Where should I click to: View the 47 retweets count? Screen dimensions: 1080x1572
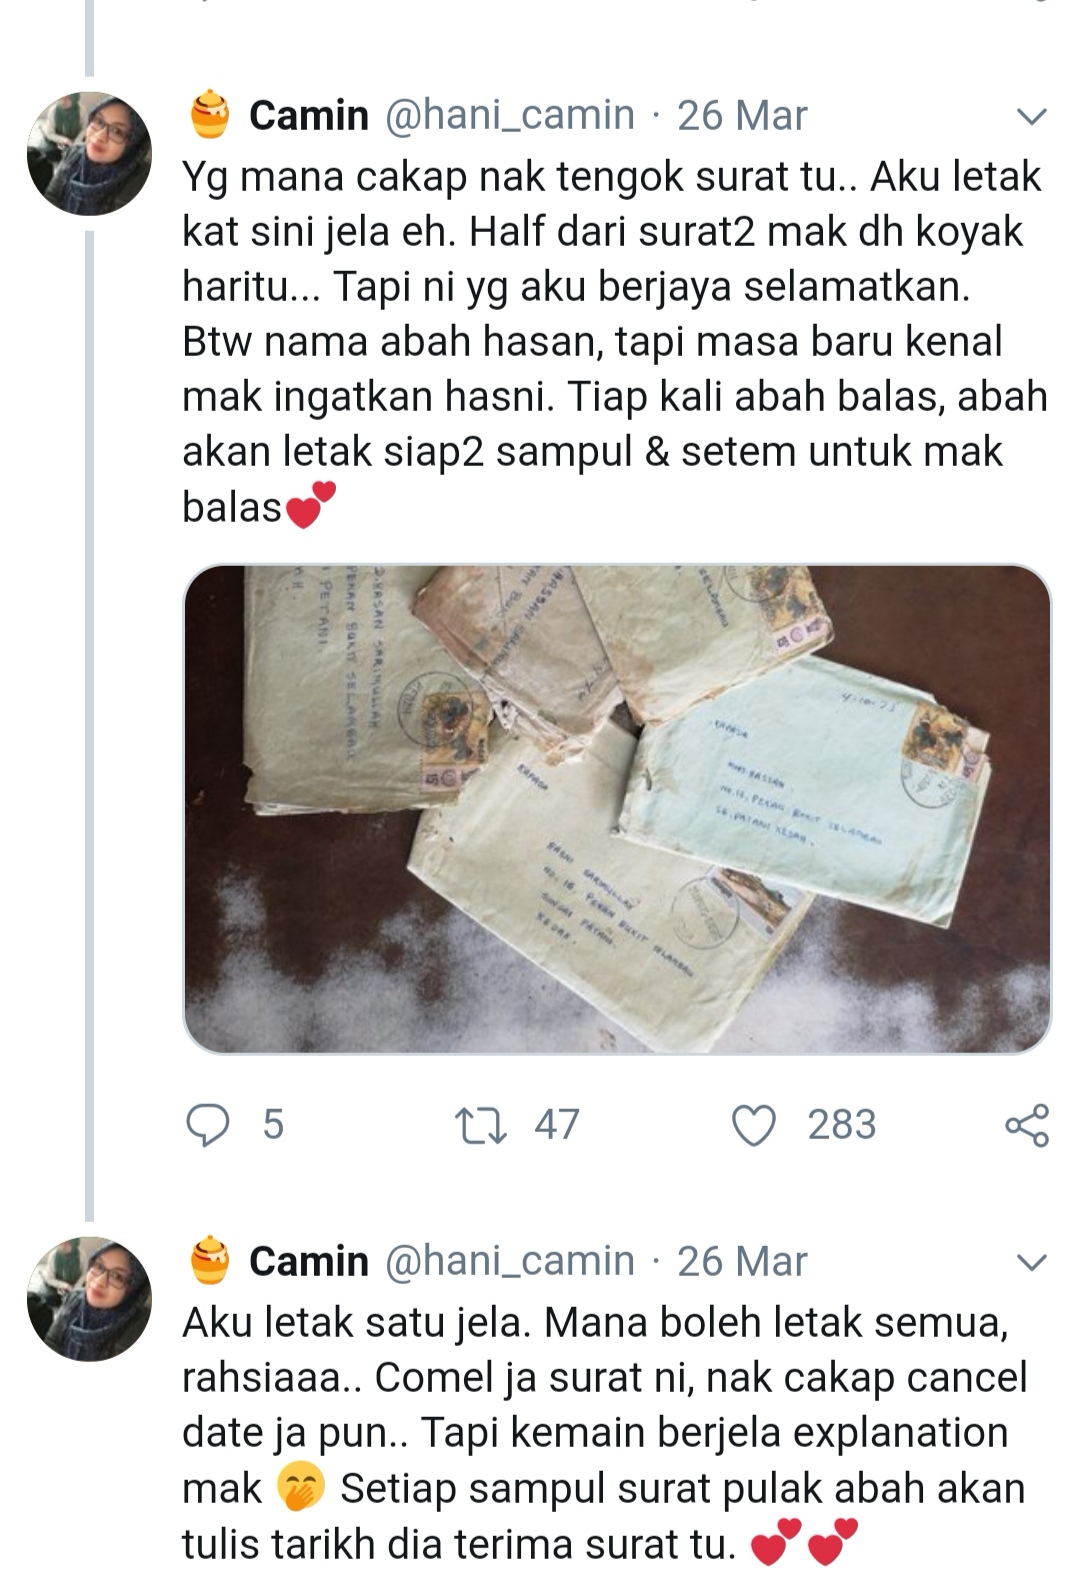click(x=557, y=1125)
